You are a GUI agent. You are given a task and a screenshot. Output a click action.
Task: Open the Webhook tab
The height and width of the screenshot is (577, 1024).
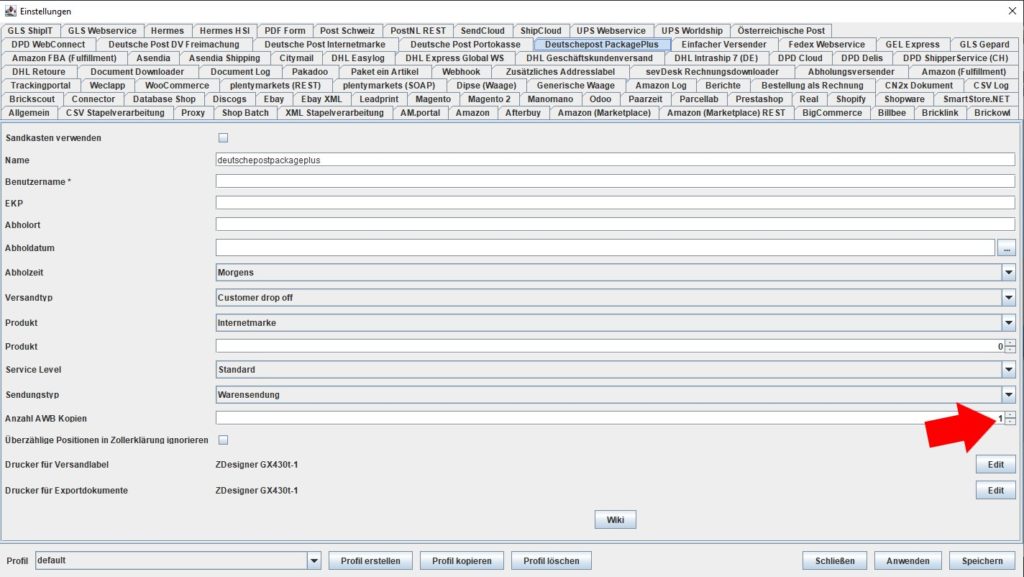pos(461,72)
